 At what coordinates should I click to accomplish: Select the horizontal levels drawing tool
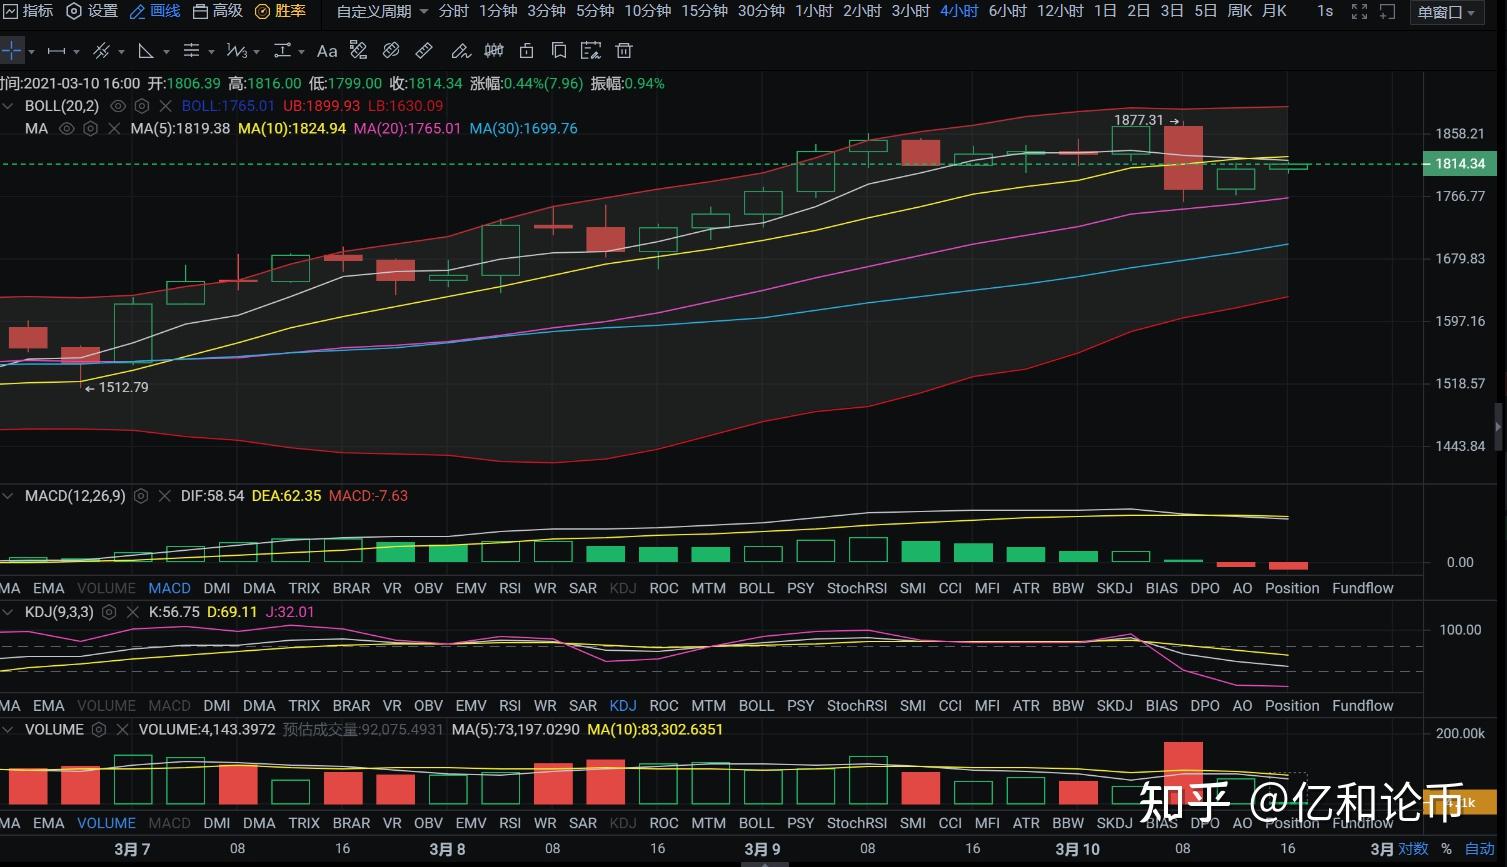191,50
